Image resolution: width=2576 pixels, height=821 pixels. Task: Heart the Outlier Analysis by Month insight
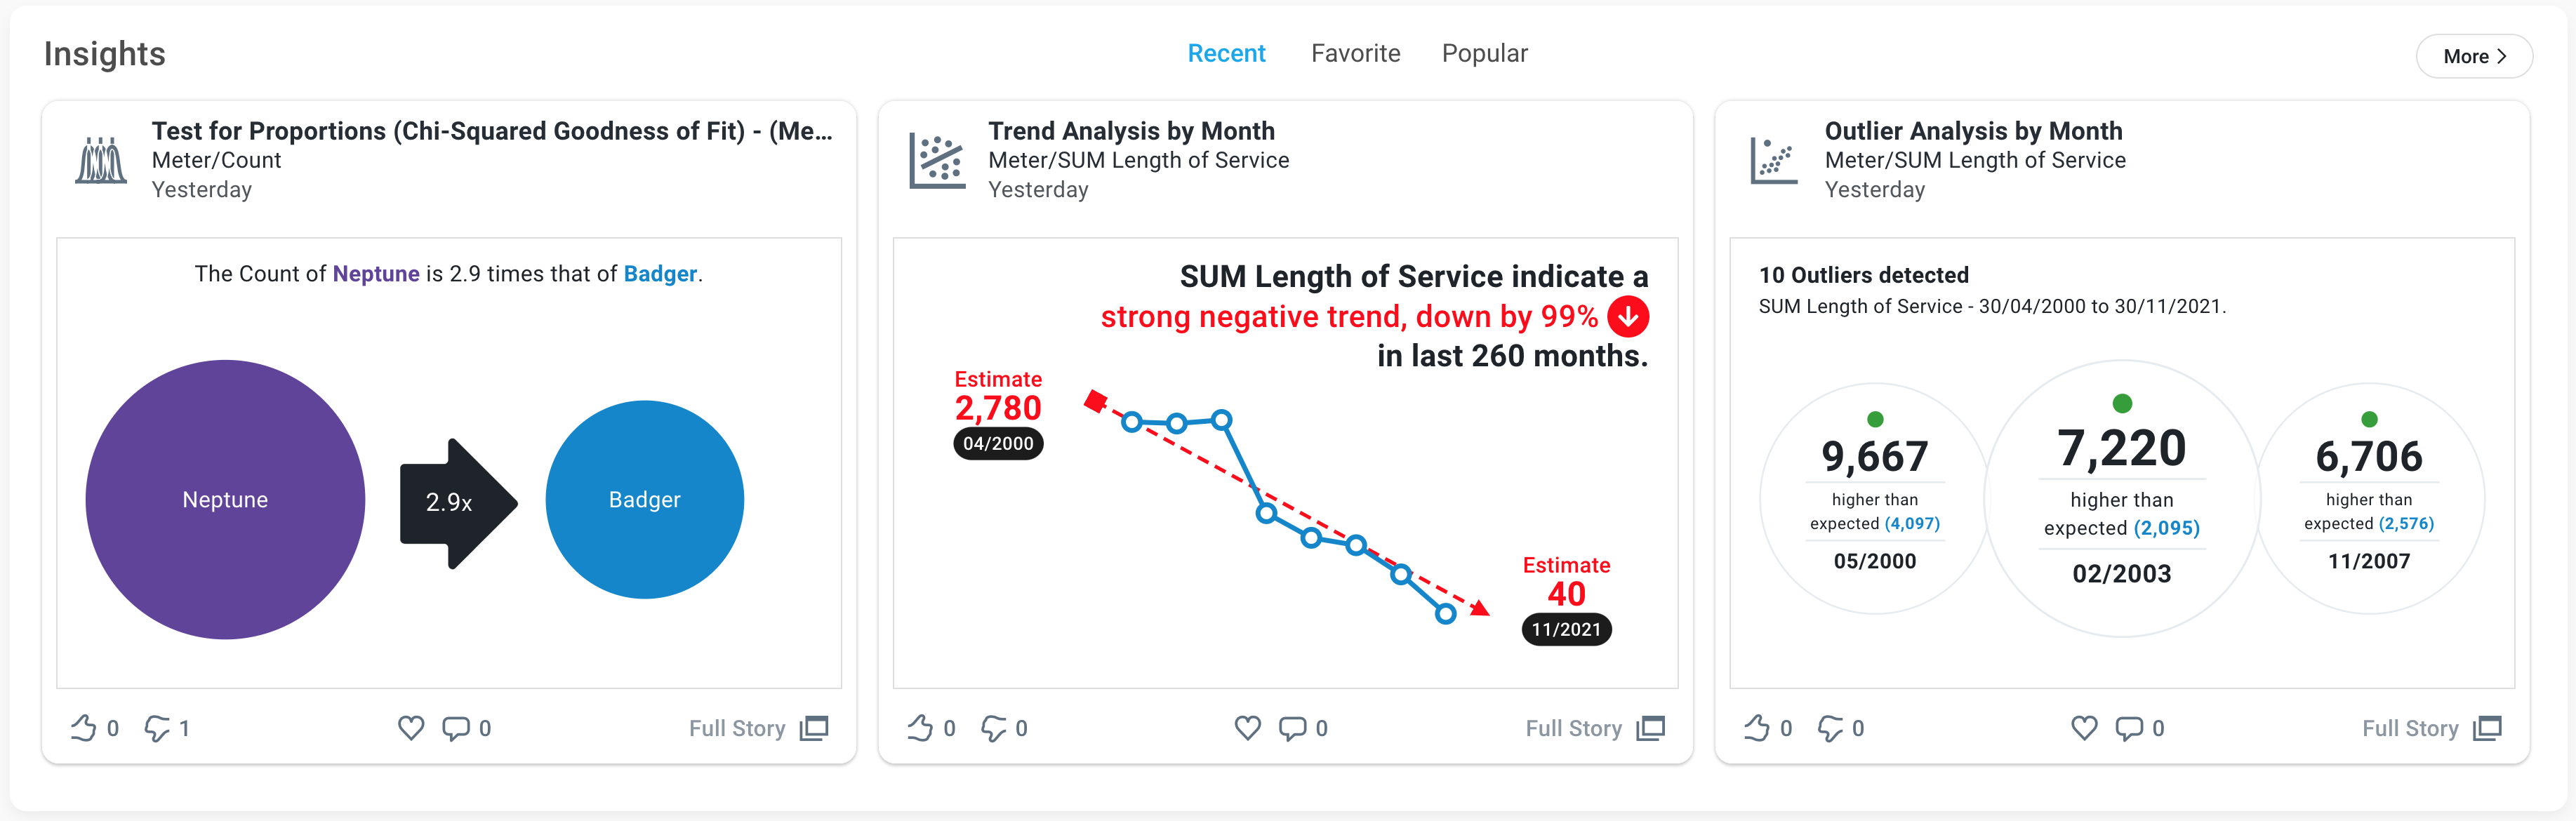pyautogui.click(x=2084, y=728)
